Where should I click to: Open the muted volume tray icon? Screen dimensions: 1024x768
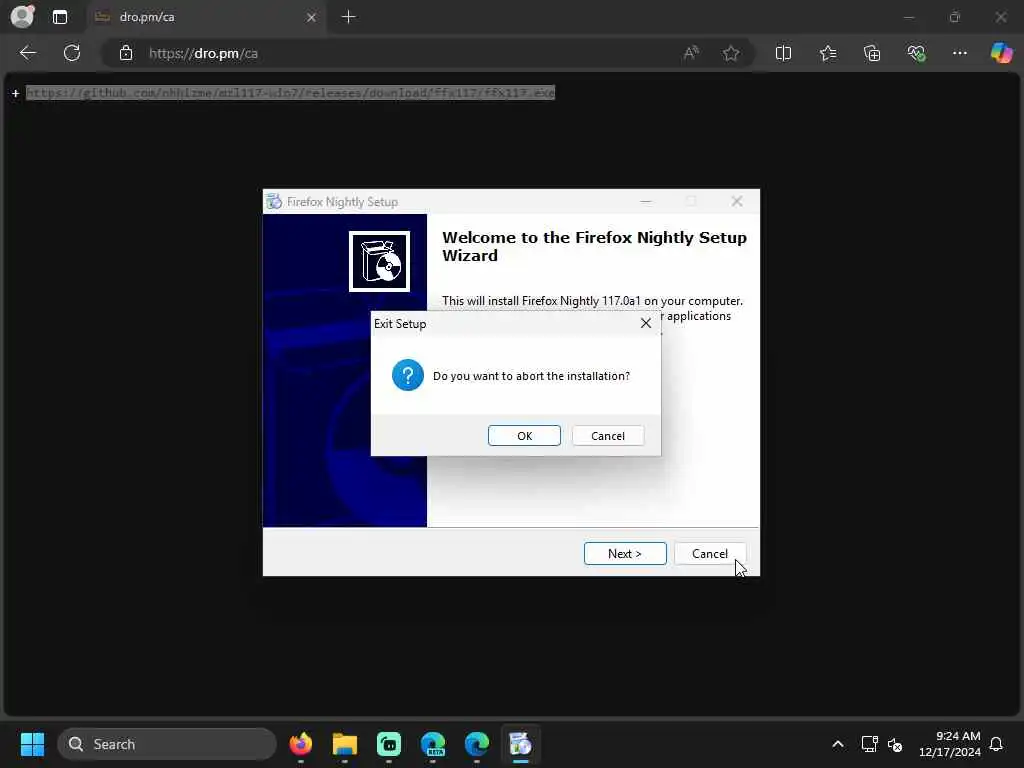pos(895,744)
